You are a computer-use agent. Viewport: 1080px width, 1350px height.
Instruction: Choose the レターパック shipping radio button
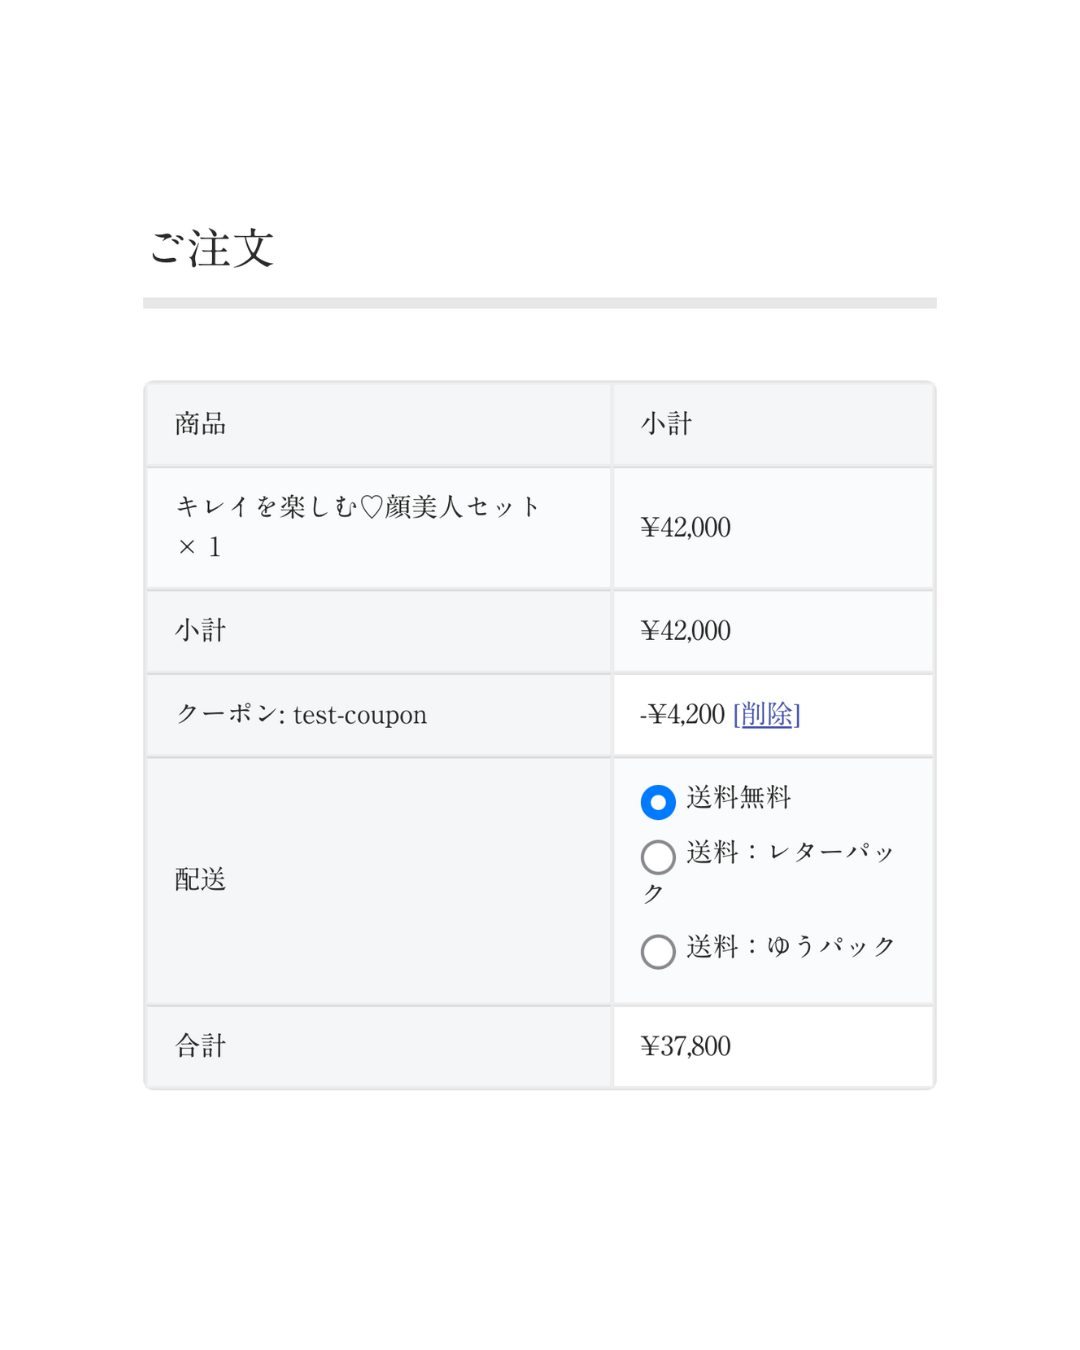pyautogui.click(x=658, y=857)
